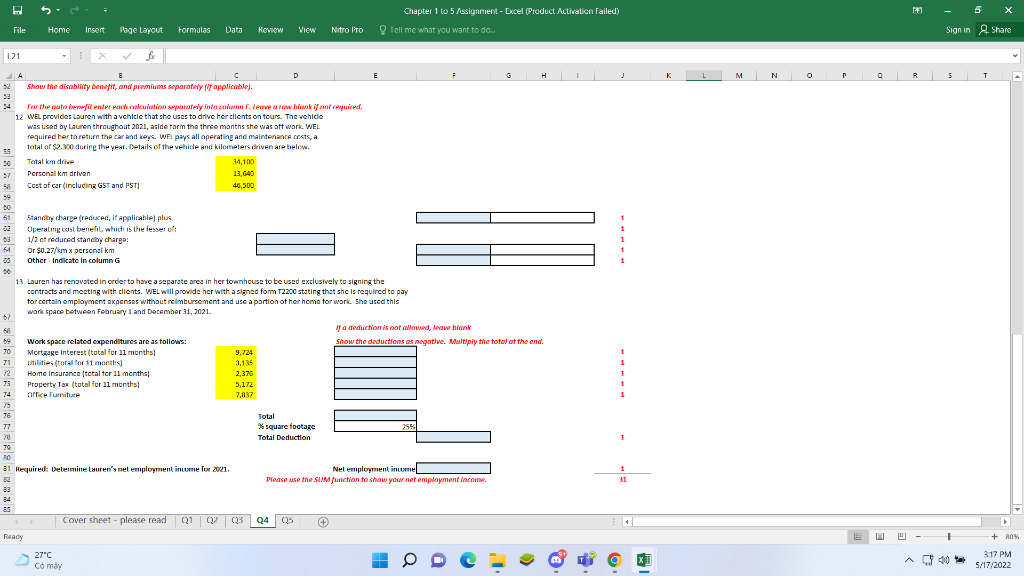Select the Office Furniture amount cell

coord(236,394)
